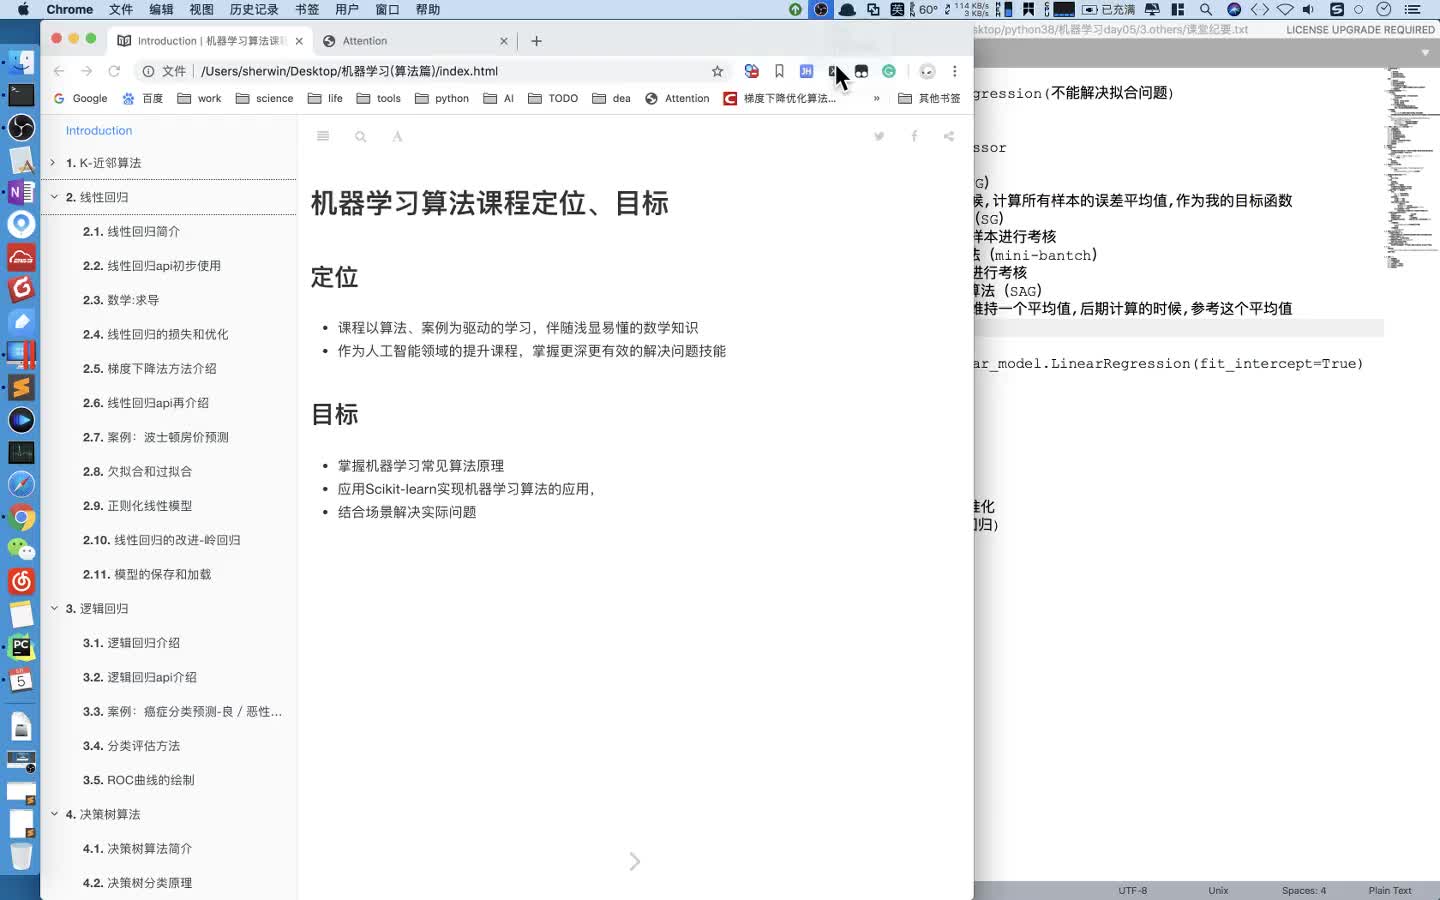Open the 文件 menu
The height and width of the screenshot is (900, 1440).
tap(121, 9)
